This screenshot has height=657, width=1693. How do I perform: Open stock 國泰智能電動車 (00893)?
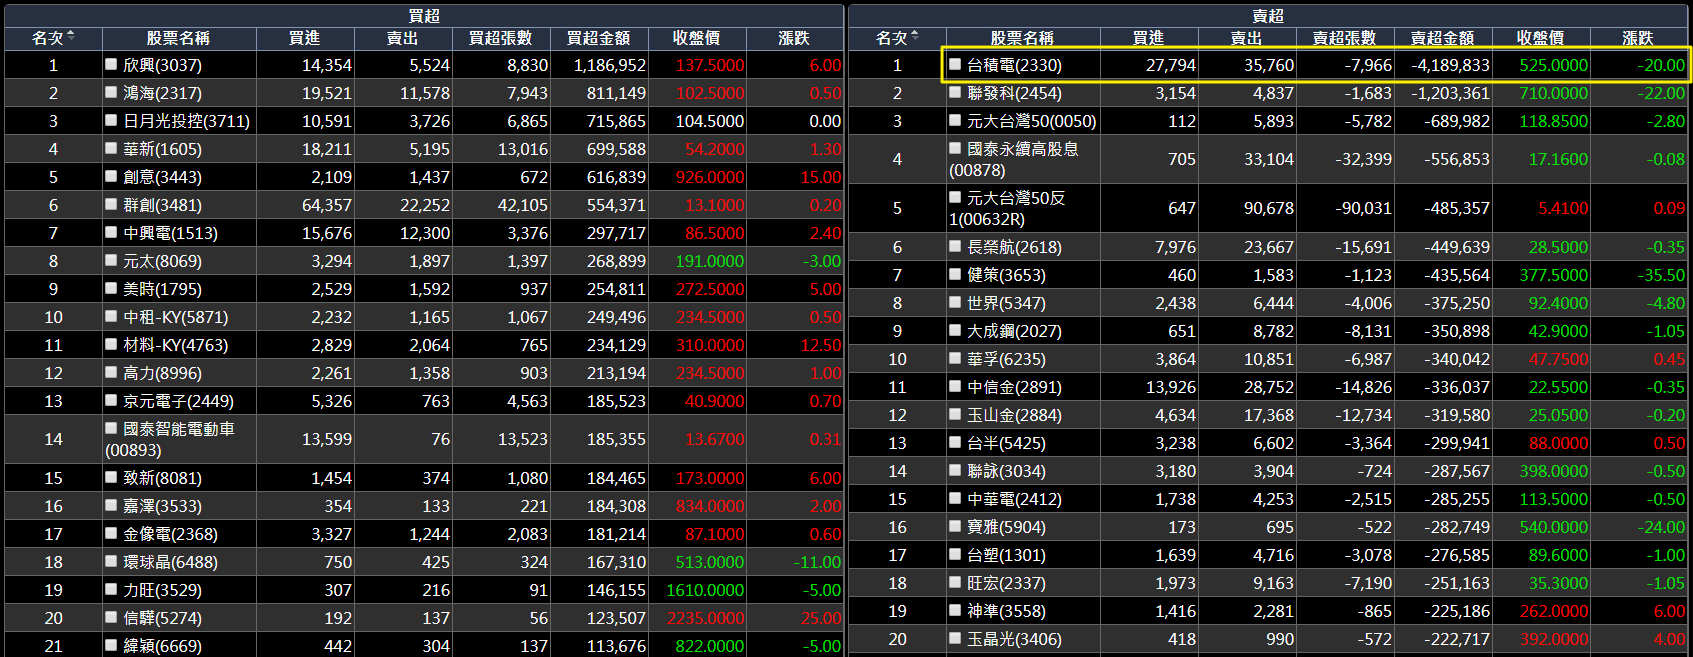(x=170, y=439)
